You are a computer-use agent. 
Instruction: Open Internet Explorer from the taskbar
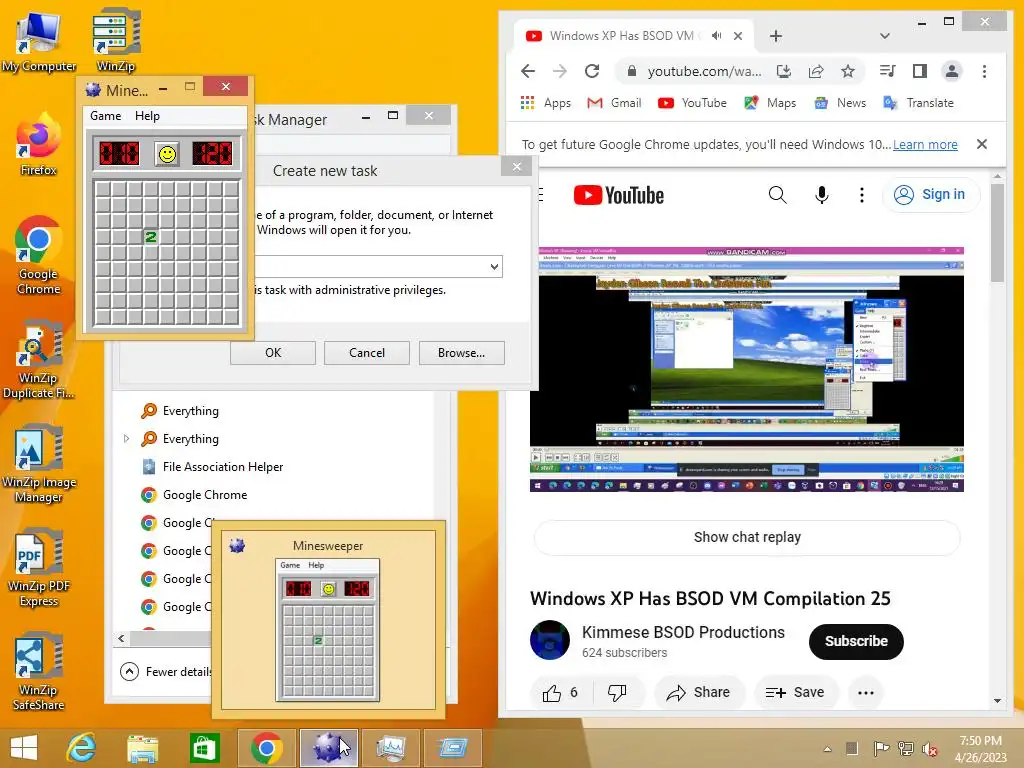(x=81, y=748)
